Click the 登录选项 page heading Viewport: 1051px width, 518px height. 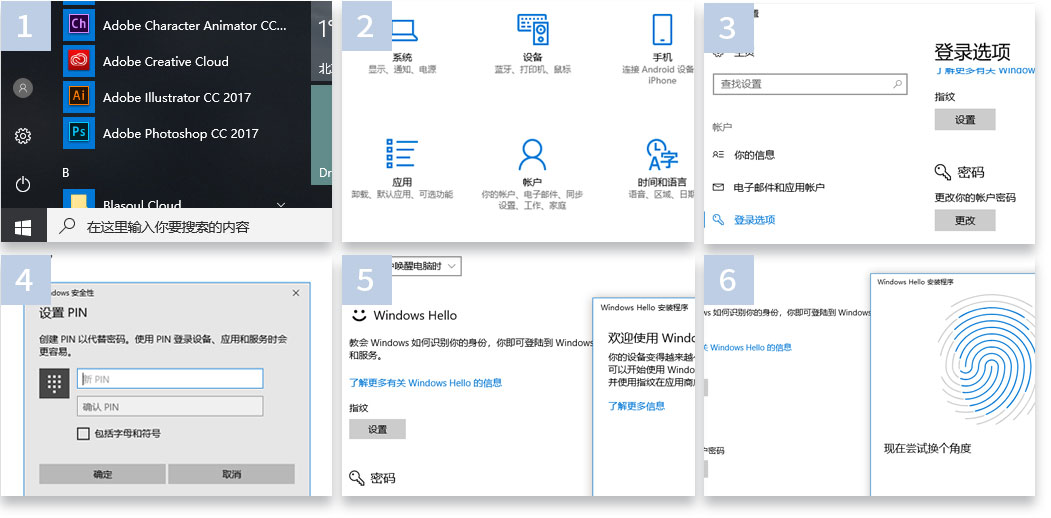[972, 52]
